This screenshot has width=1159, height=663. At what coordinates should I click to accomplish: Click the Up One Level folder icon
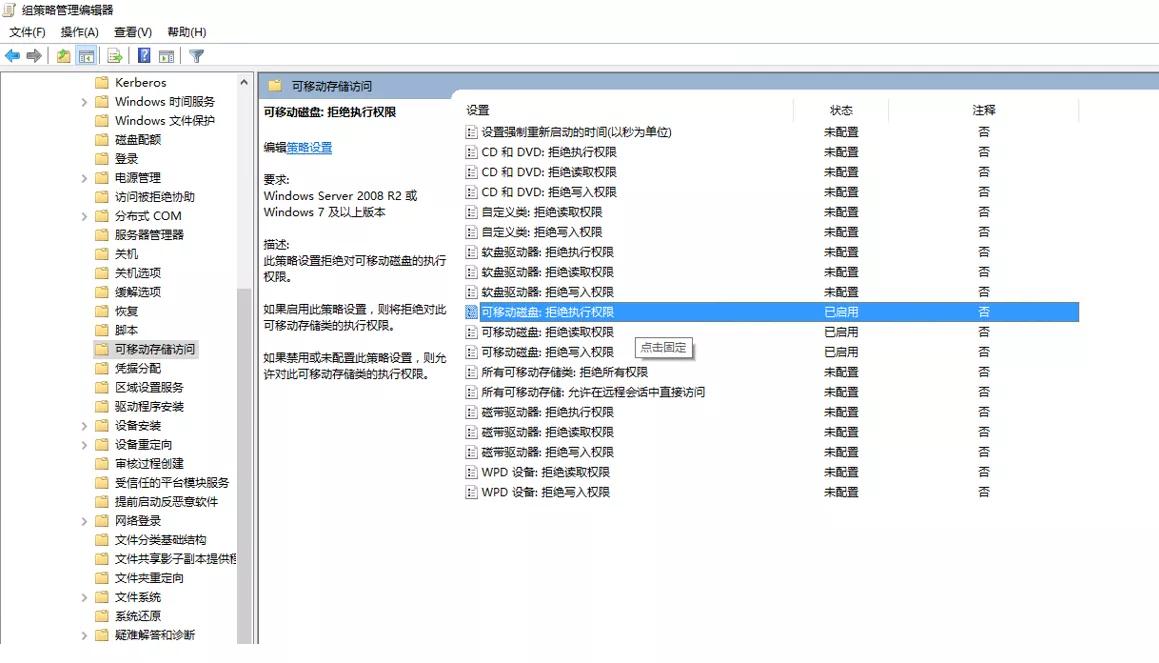(x=63, y=56)
